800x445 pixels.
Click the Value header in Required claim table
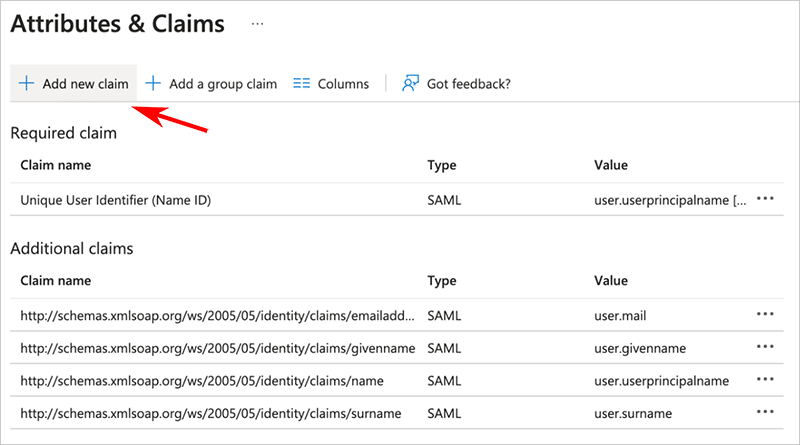pos(611,165)
